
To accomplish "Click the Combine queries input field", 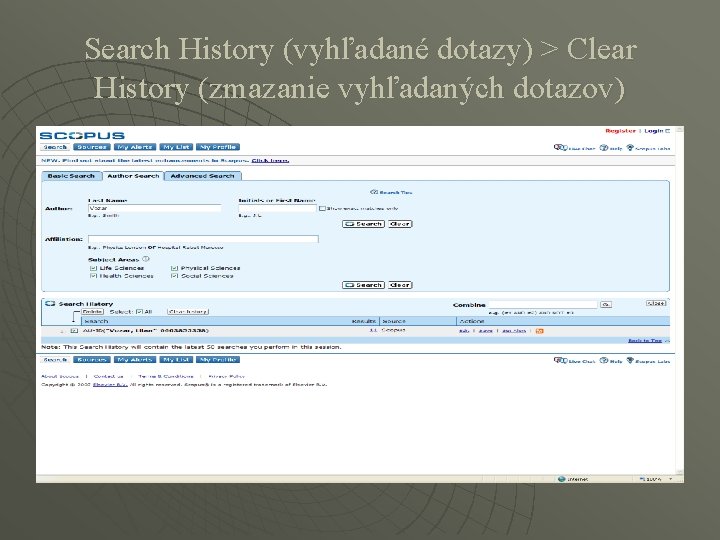I will click(543, 304).
